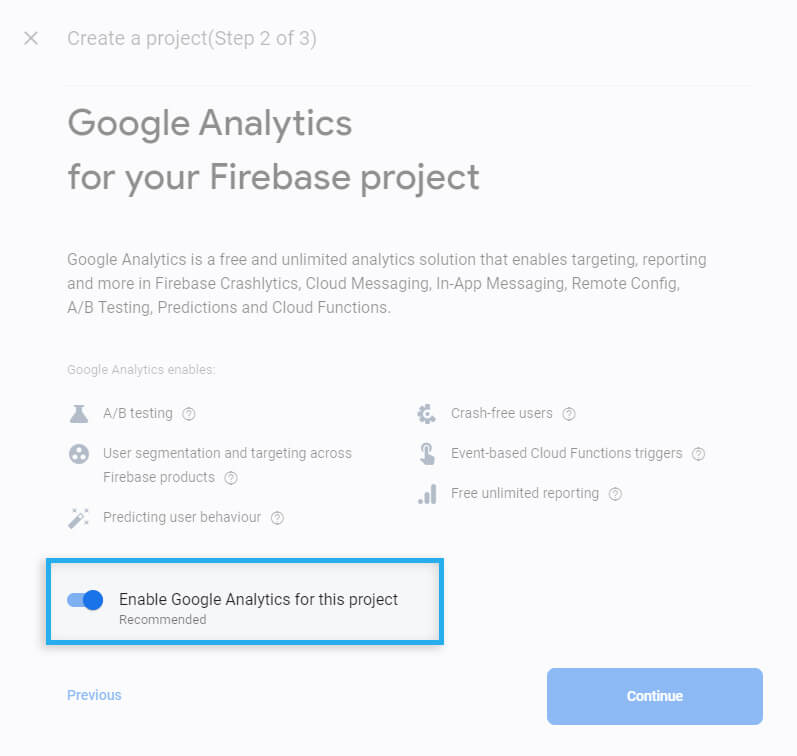This screenshot has height=756, width=797.
Task: Open help for Event-based Cloud Functions triggers
Action: (x=698, y=454)
